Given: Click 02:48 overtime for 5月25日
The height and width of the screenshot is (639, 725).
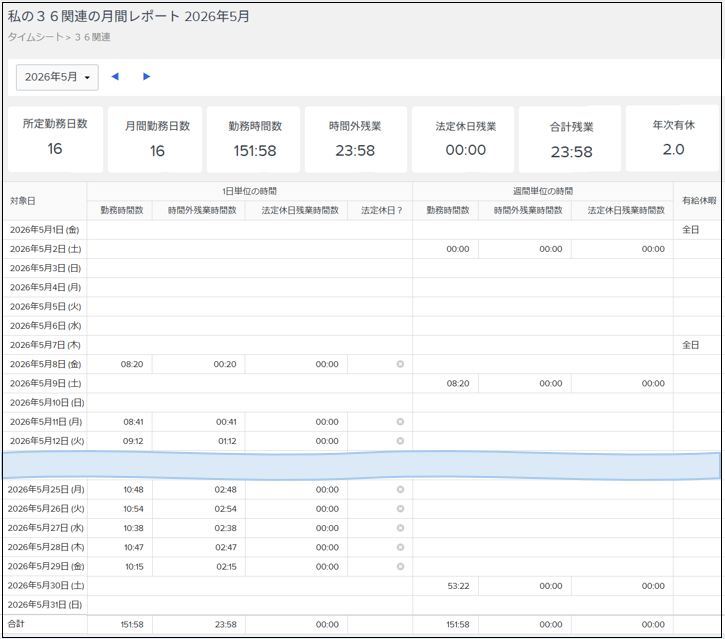Looking at the screenshot, I should tap(225, 490).
